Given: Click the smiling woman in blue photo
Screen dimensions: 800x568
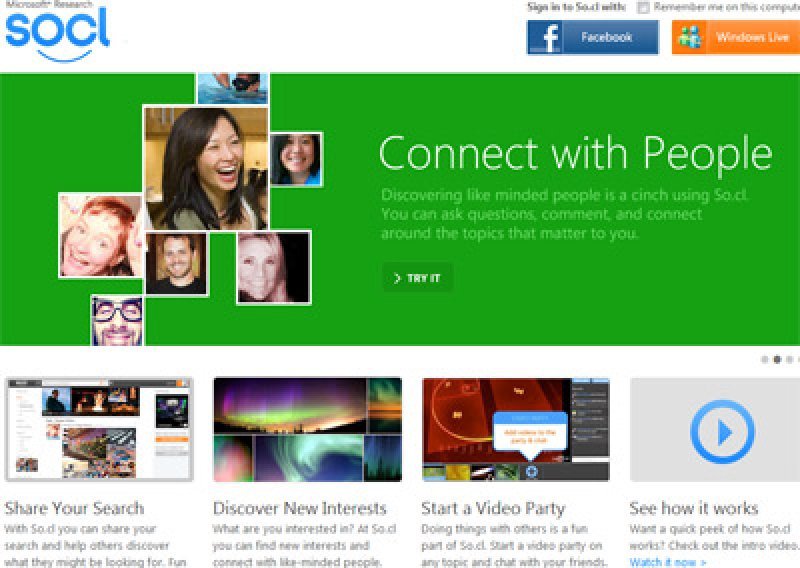Looking at the screenshot, I should pos(296,159).
